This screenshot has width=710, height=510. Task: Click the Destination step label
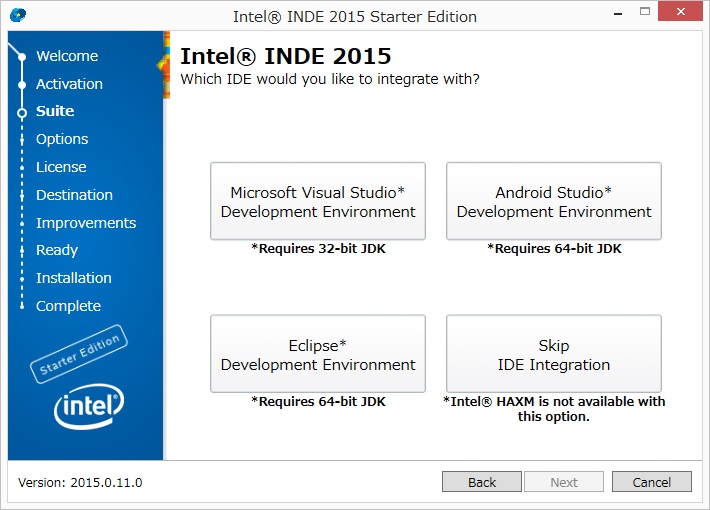pyautogui.click(x=74, y=195)
